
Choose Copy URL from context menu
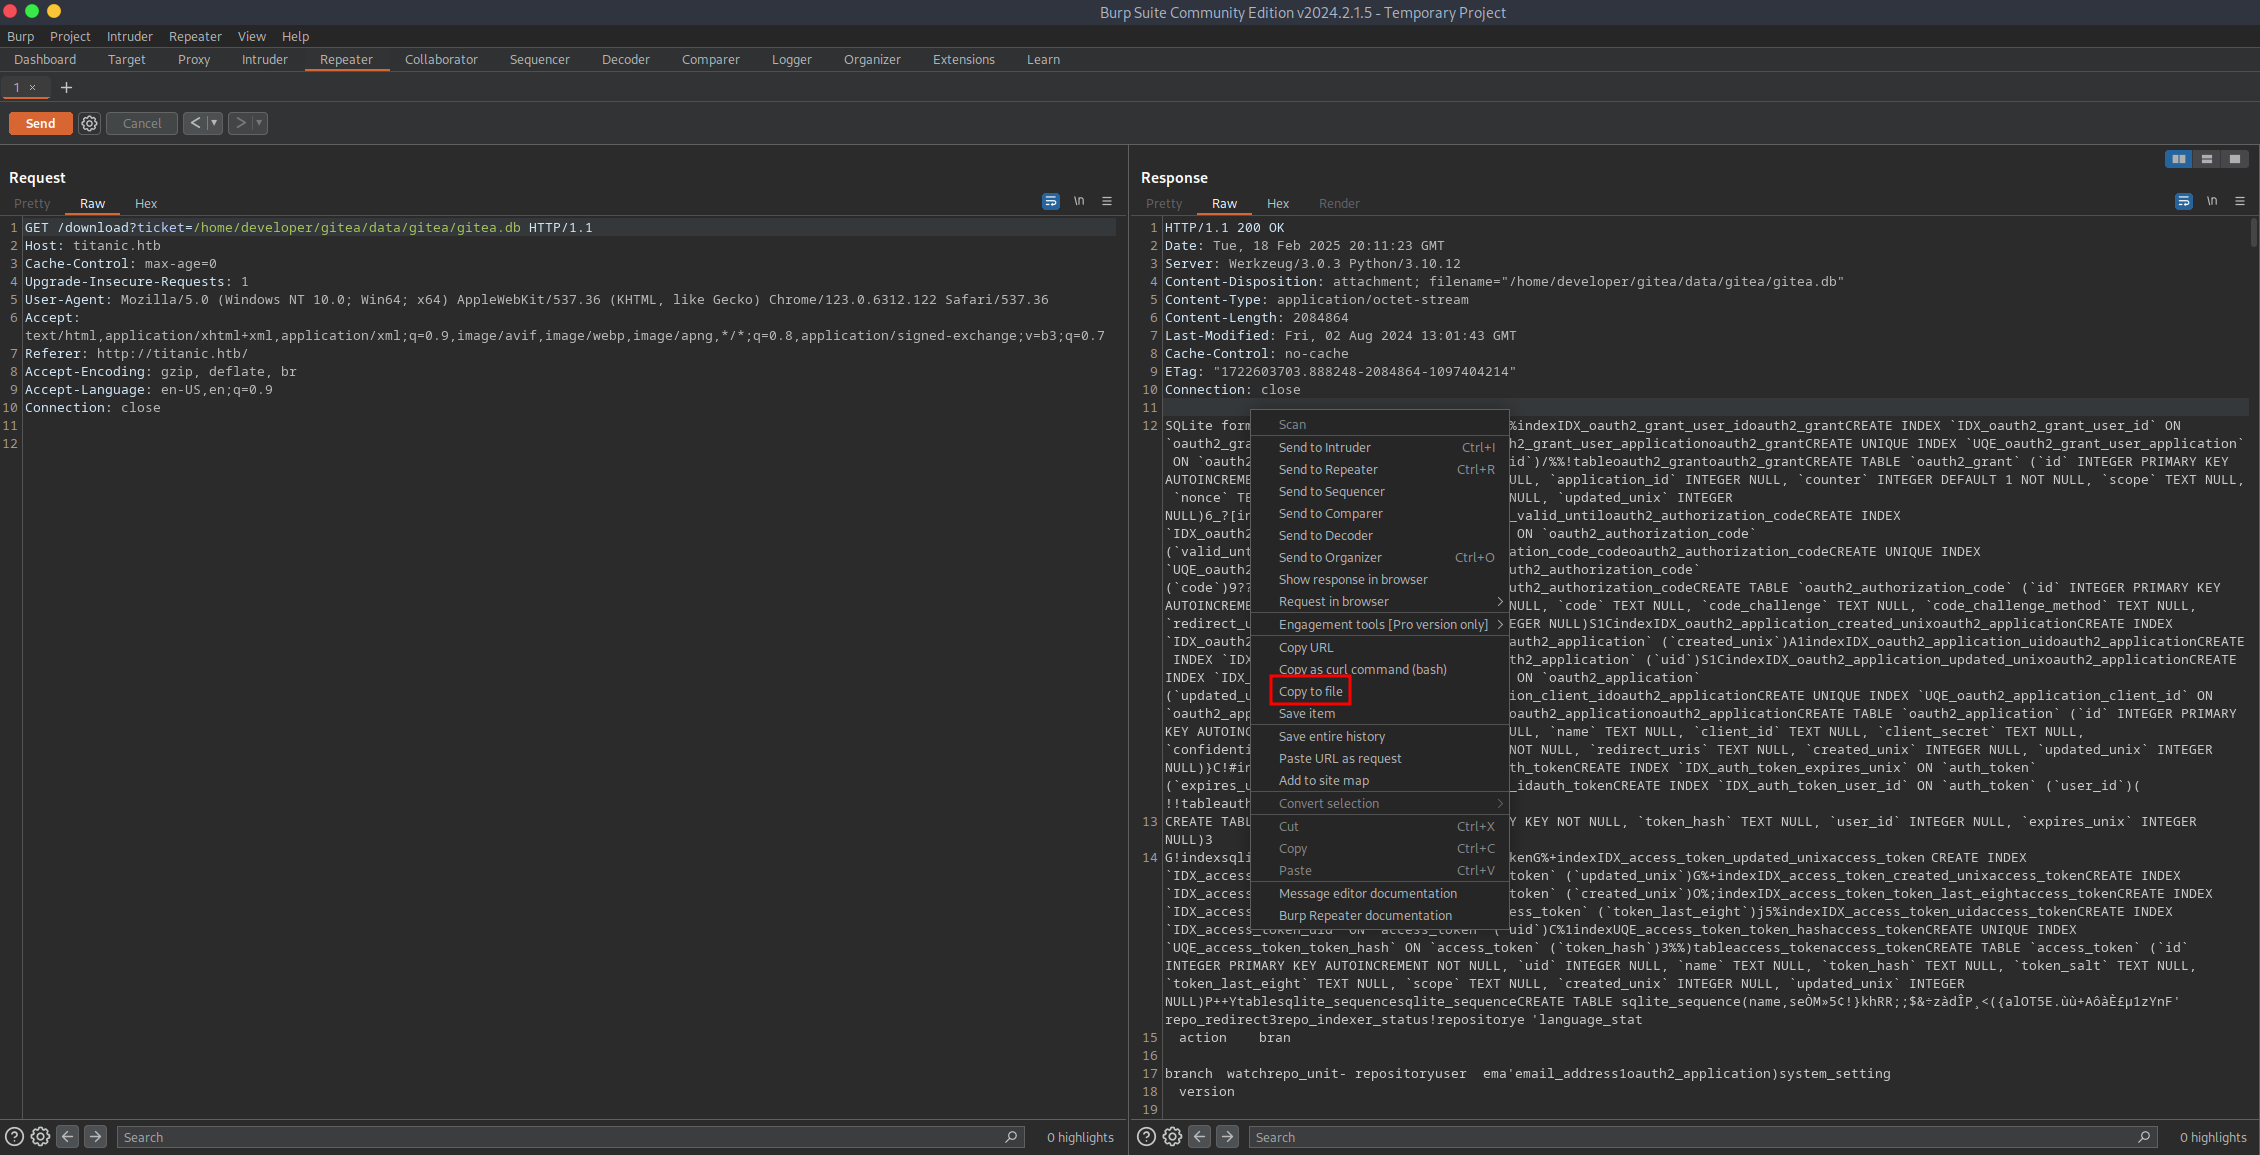[1380, 647]
